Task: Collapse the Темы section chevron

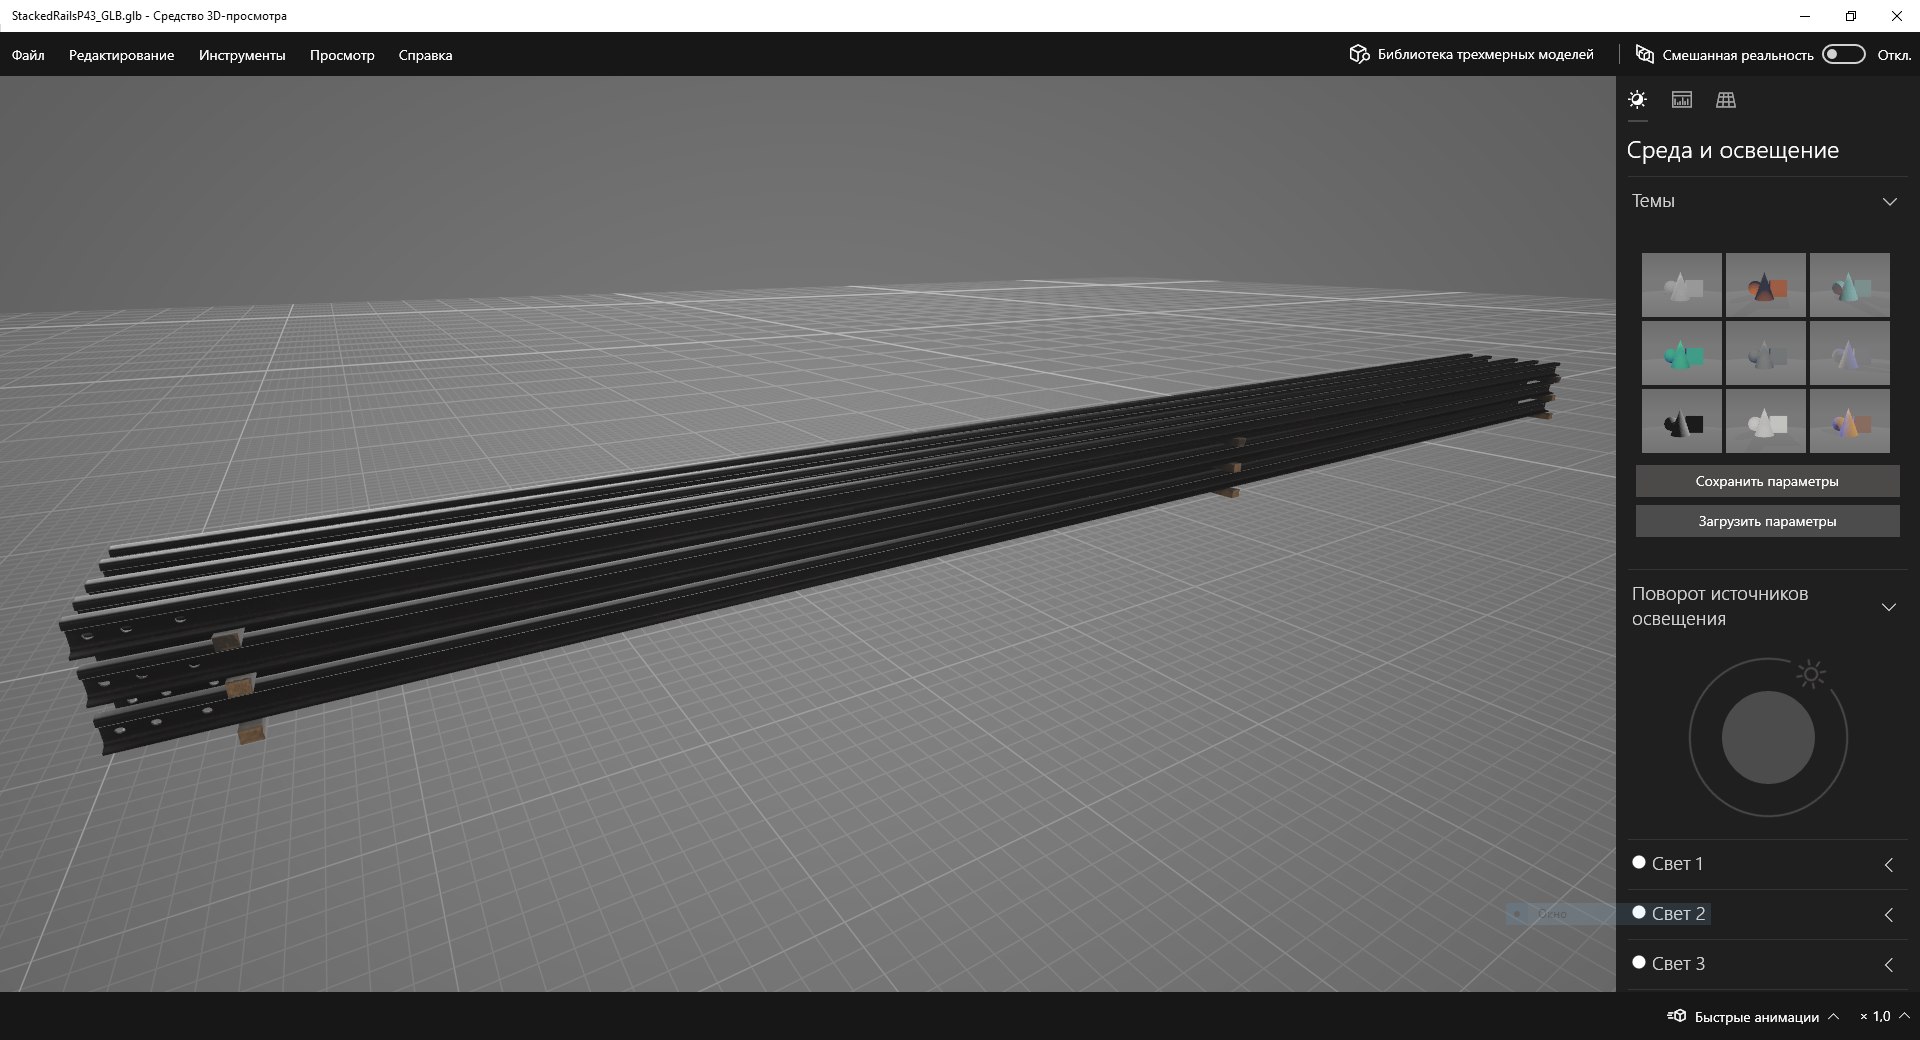Action: [1890, 201]
